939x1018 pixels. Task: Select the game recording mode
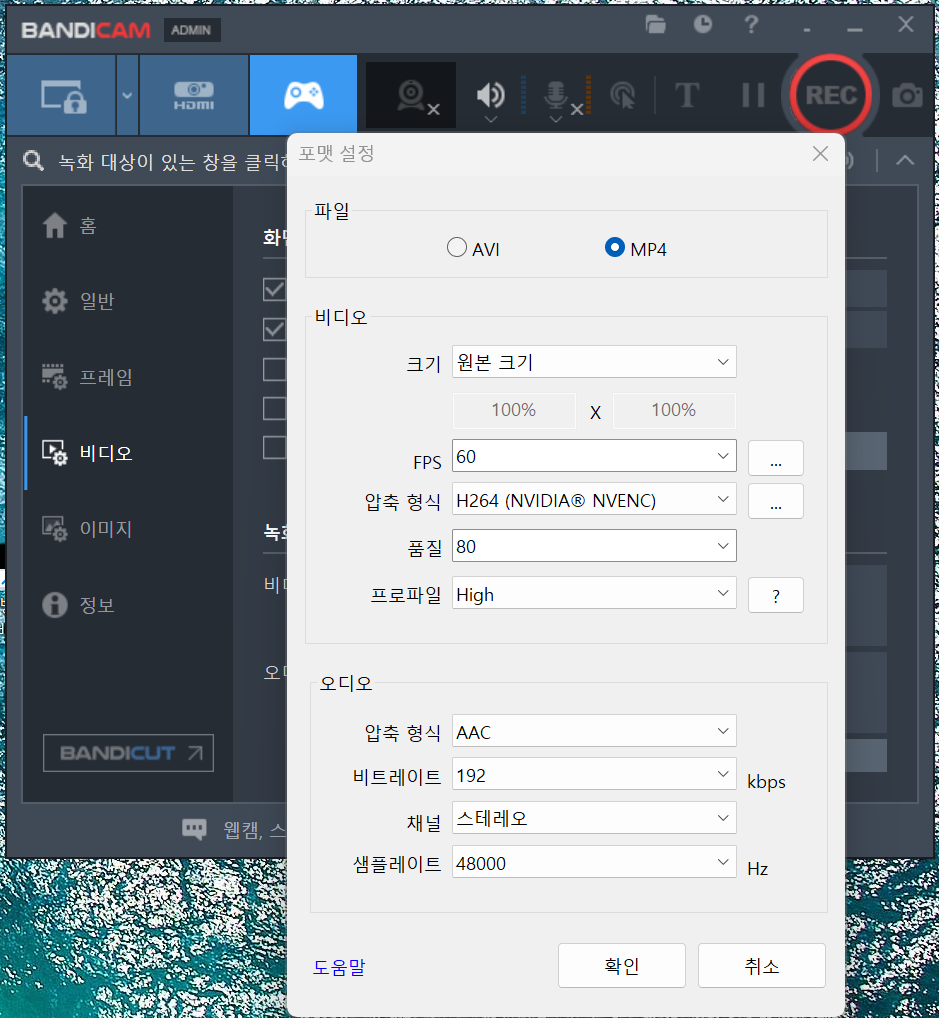coord(303,95)
